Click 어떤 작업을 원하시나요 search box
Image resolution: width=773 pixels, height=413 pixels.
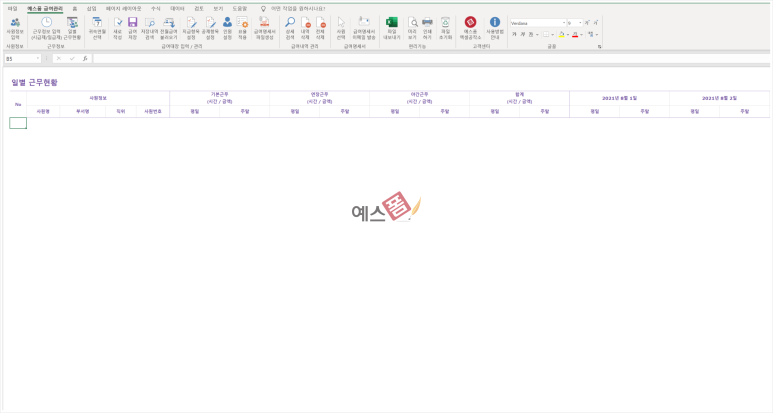coord(298,8)
